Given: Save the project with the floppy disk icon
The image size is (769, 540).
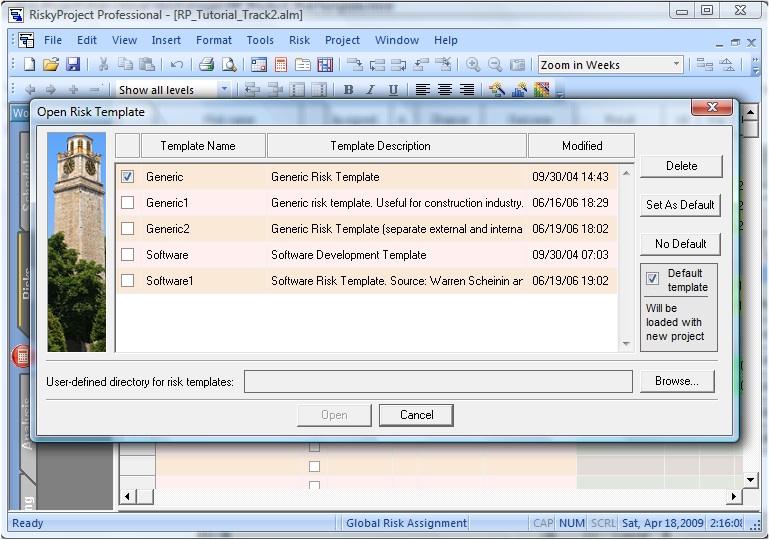Looking at the screenshot, I should point(73,64).
